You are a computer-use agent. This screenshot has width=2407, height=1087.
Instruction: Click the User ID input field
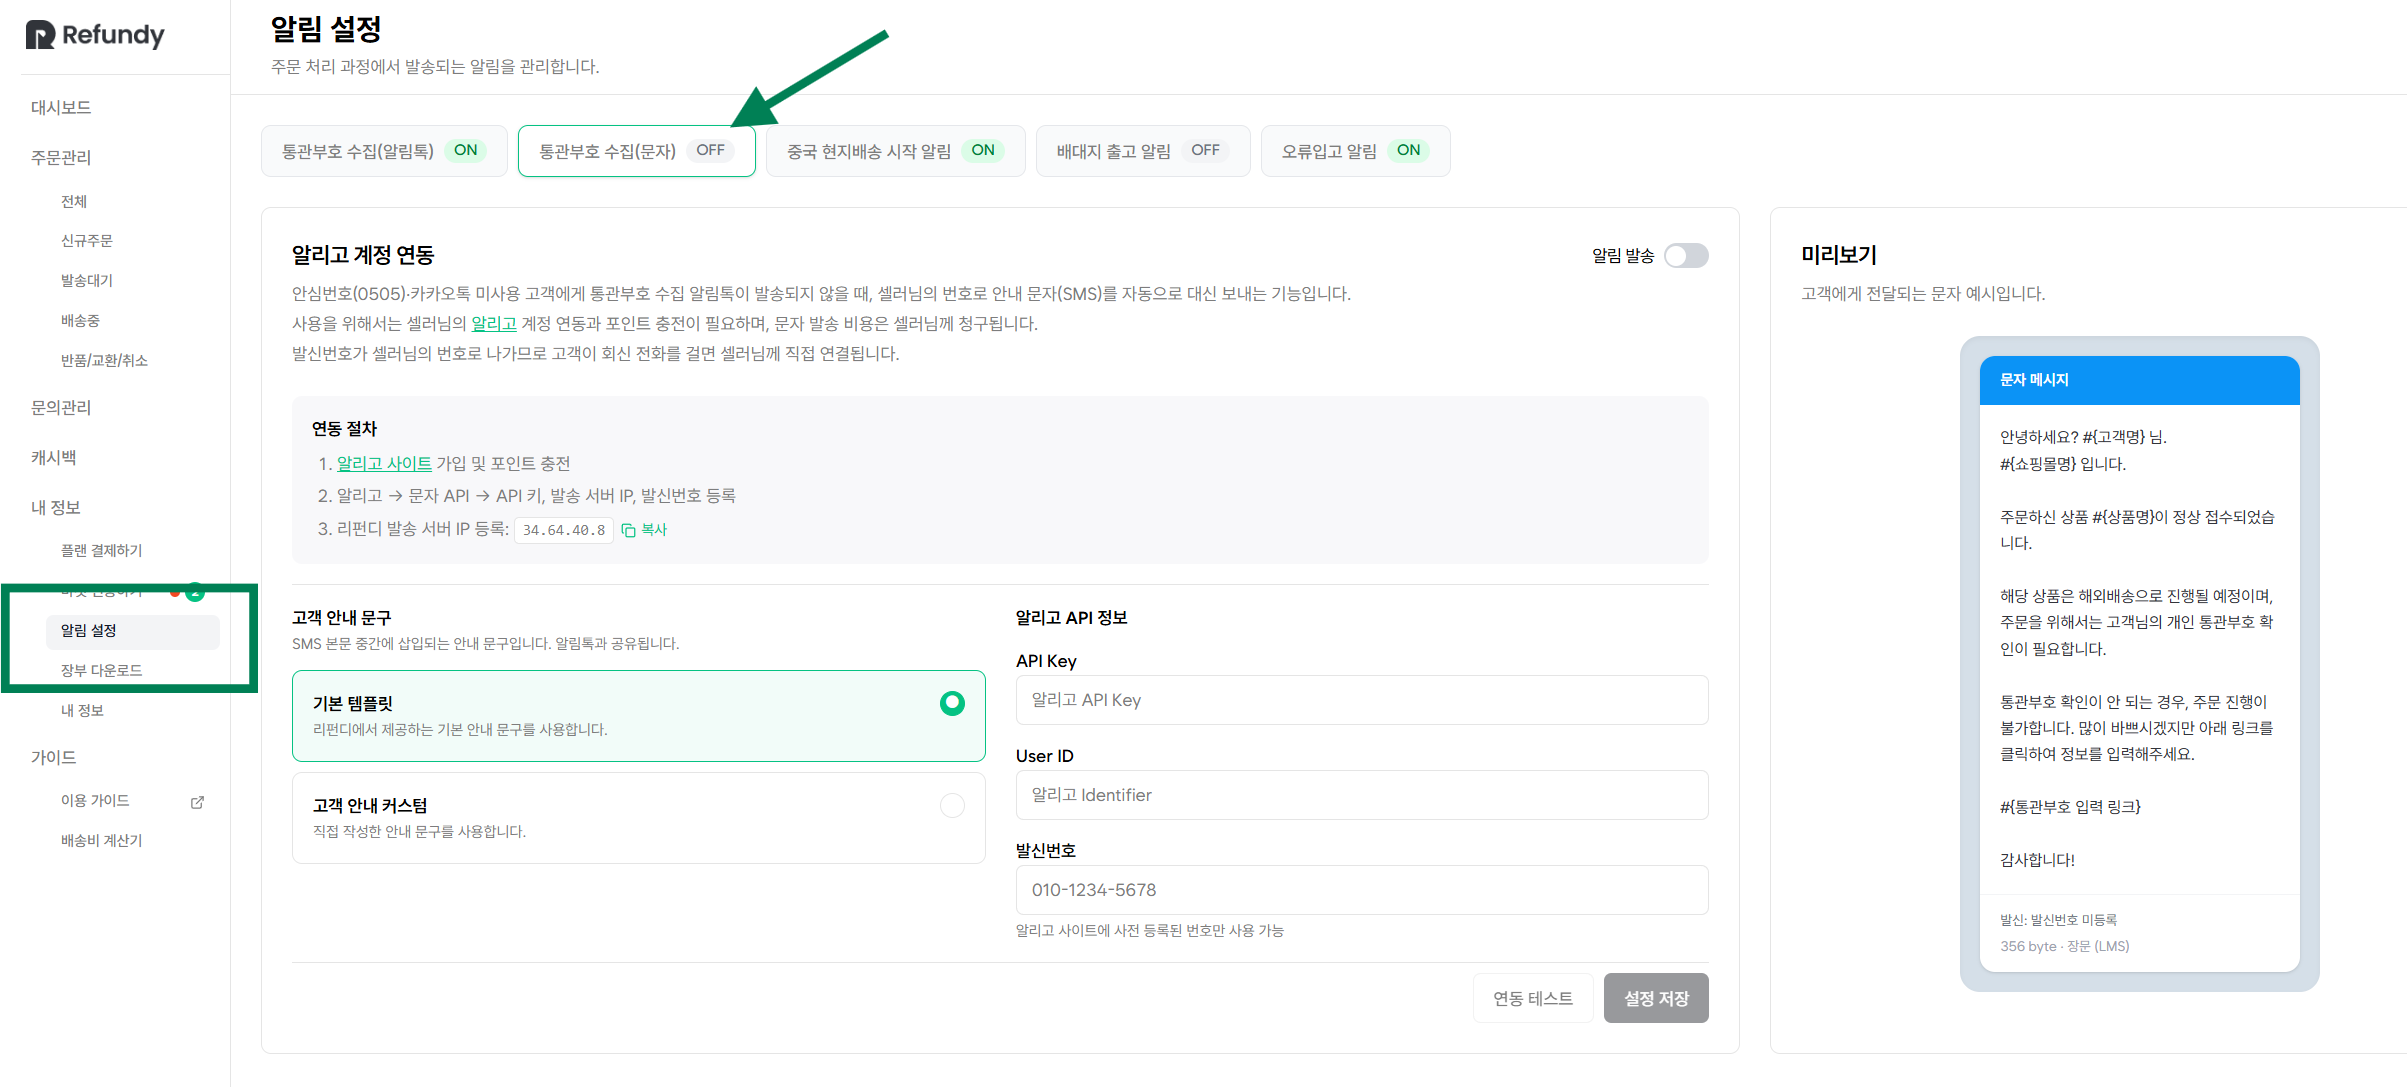tap(1362, 795)
